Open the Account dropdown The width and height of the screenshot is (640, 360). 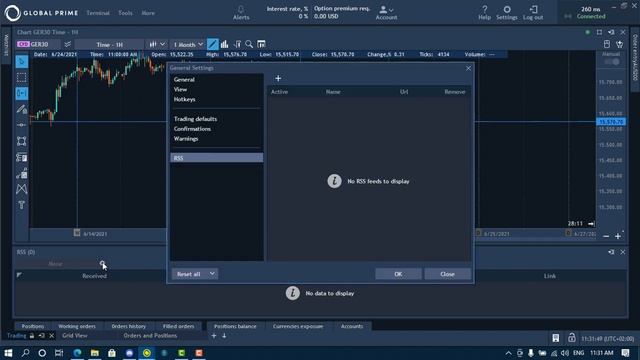point(386,13)
